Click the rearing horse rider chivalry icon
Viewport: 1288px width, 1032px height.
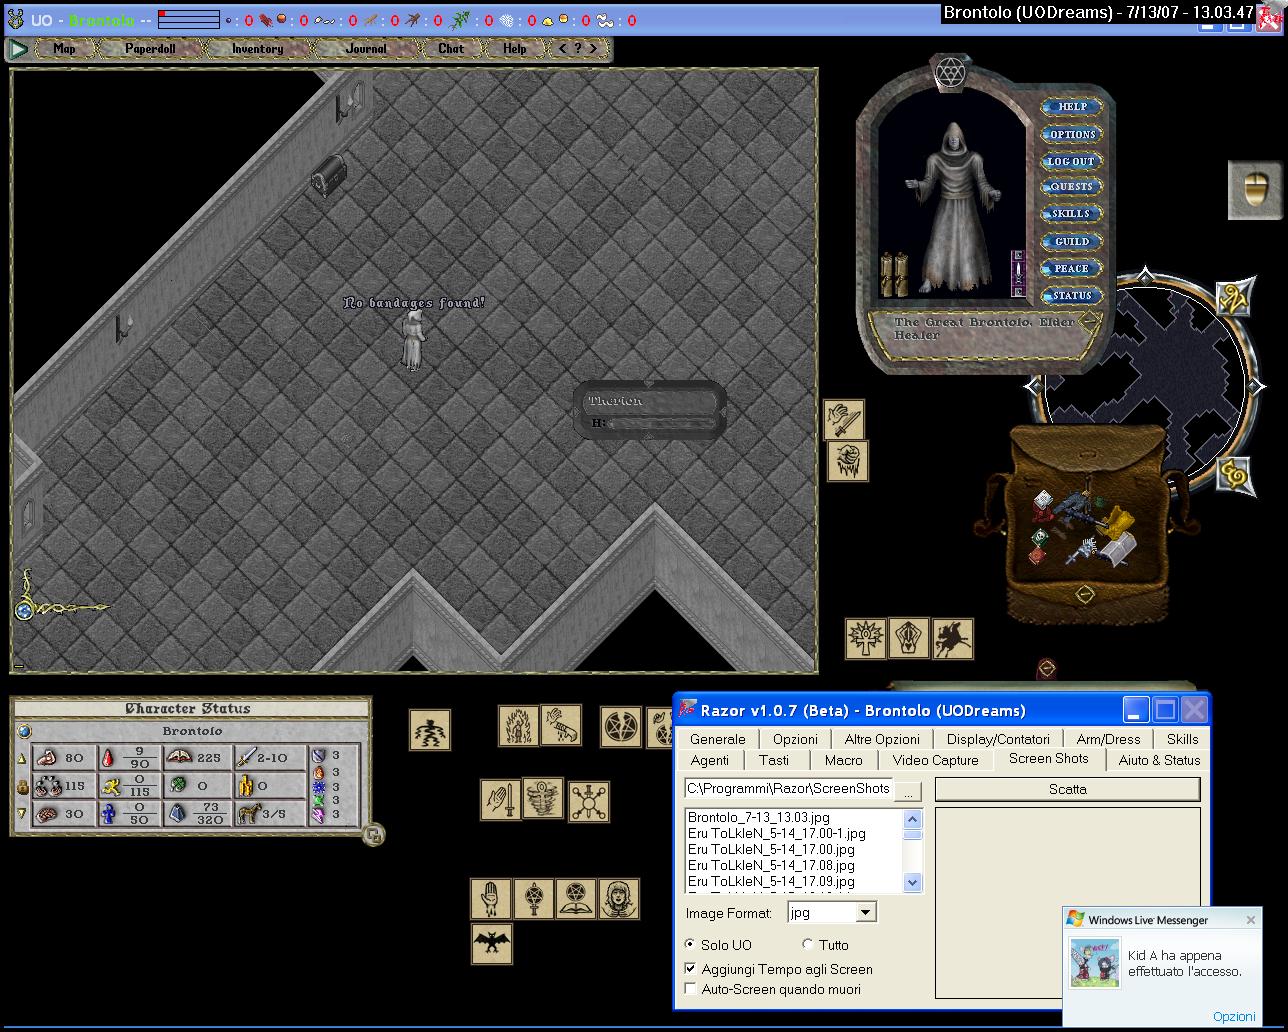point(953,638)
